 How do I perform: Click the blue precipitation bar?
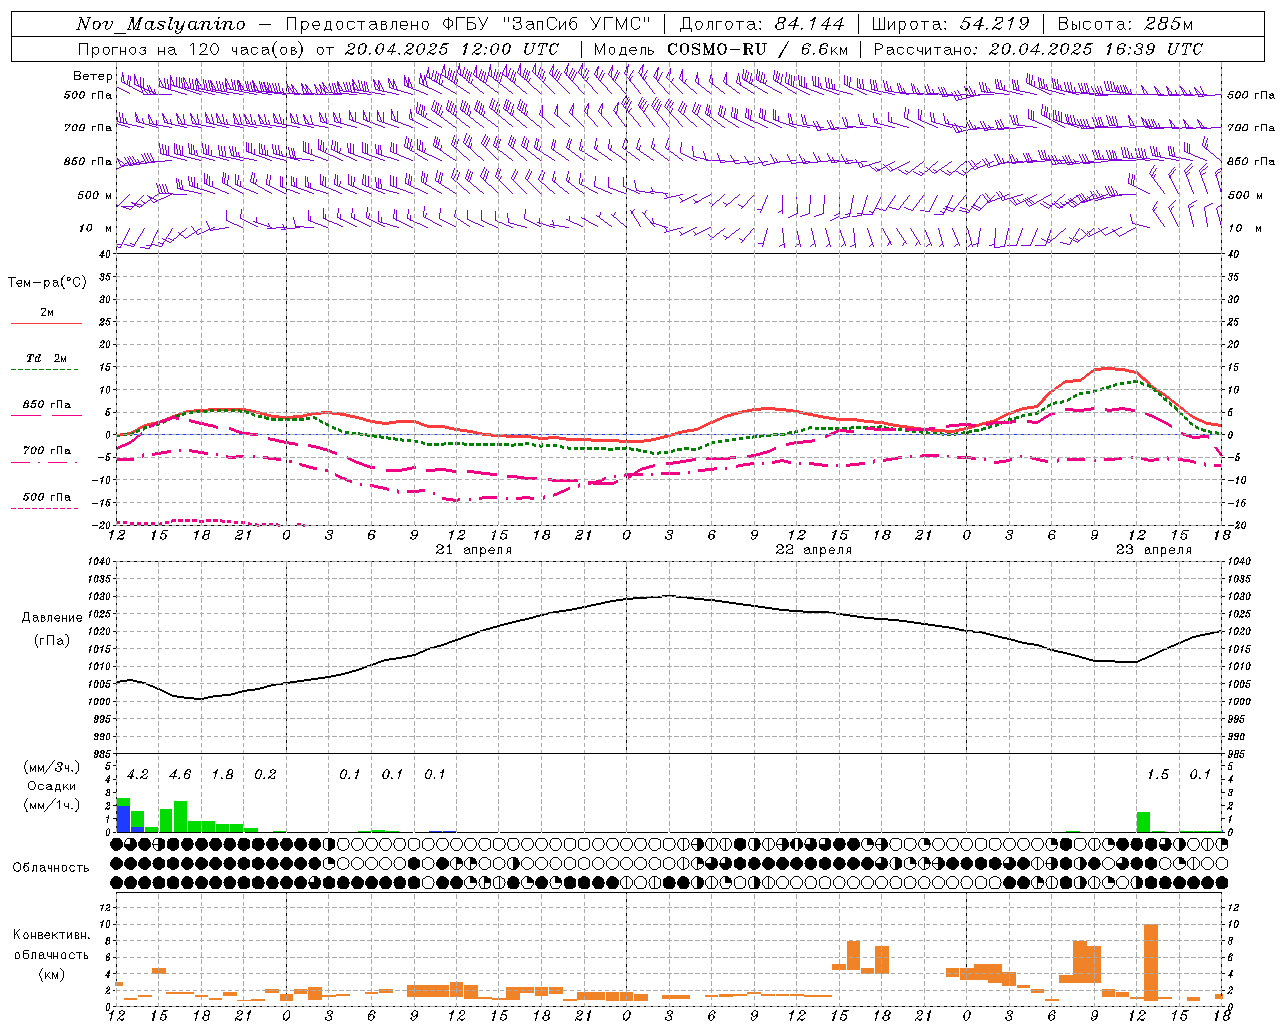(x=123, y=818)
